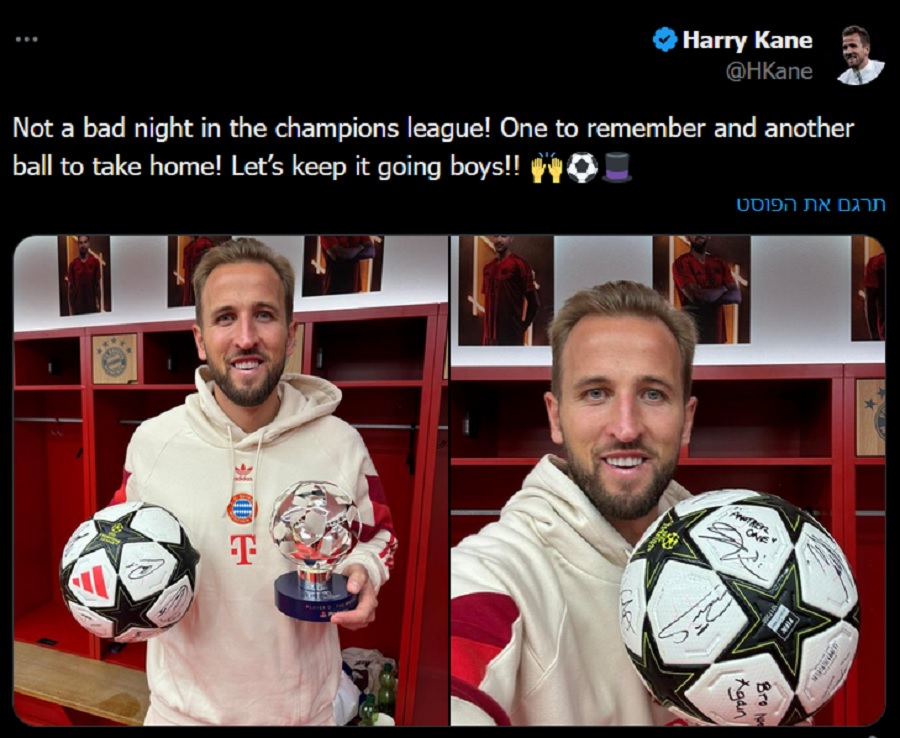Click the top hat emoji
Image resolution: width=900 pixels, height=738 pixels.
pyautogui.click(x=617, y=168)
